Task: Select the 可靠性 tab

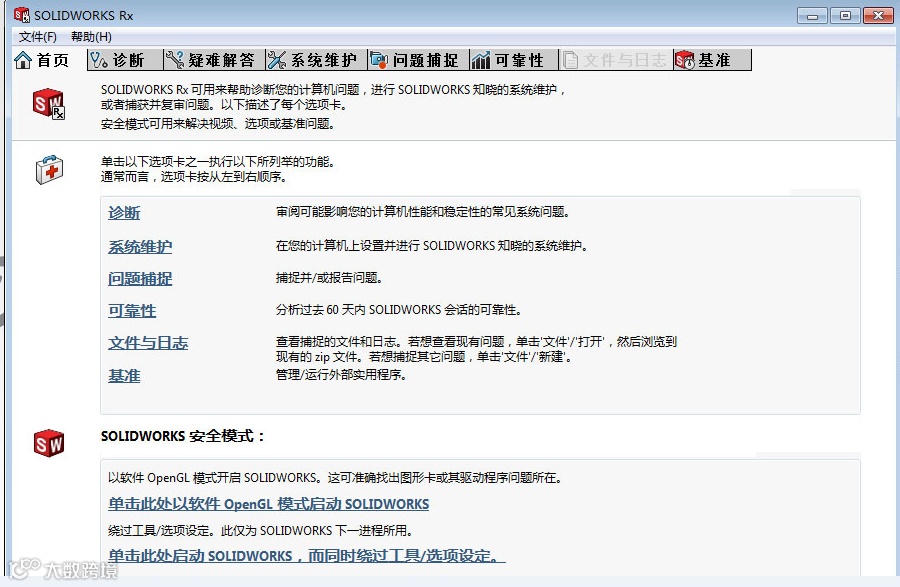Action: (x=514, y=60)
